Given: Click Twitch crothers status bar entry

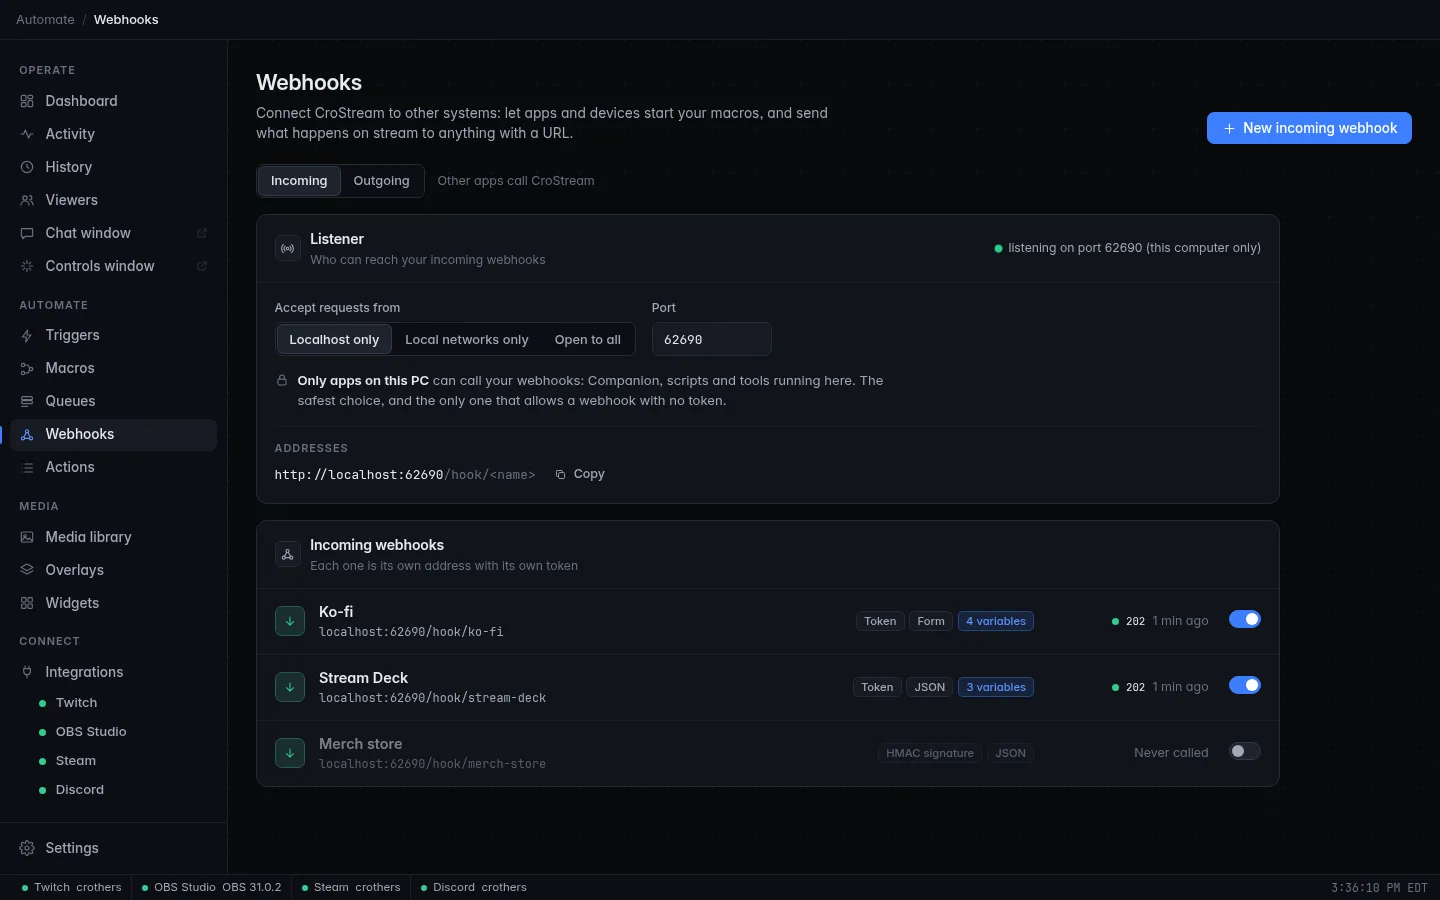Looking at the screenshot, I should 71,887.
